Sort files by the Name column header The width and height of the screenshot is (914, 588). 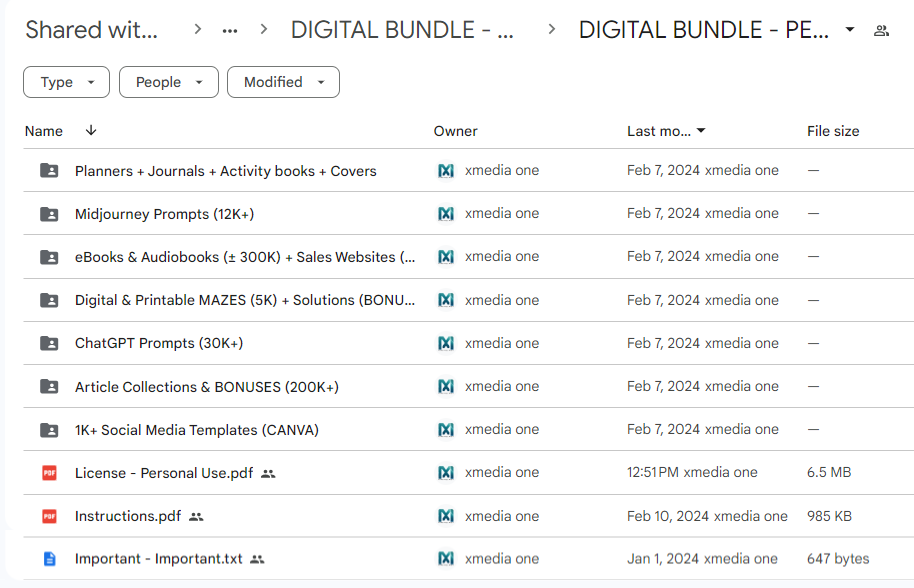44,131
